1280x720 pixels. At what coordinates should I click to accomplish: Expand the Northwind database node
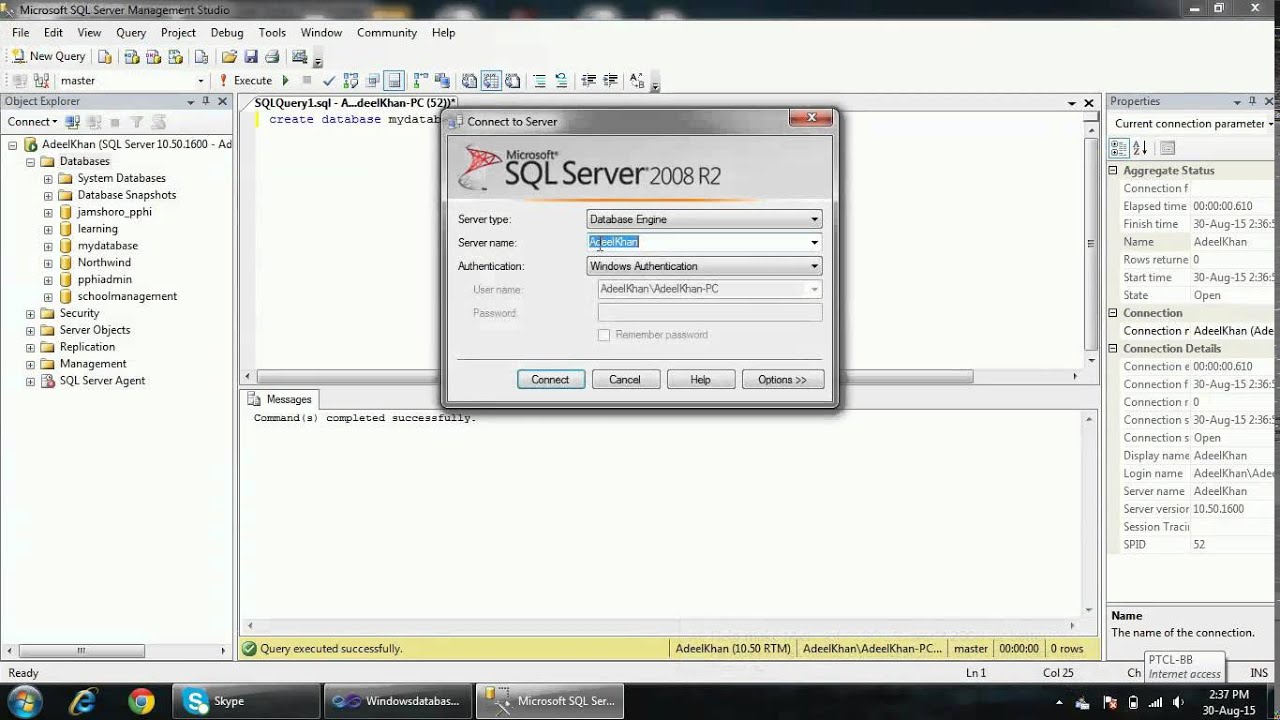[48, 263]
